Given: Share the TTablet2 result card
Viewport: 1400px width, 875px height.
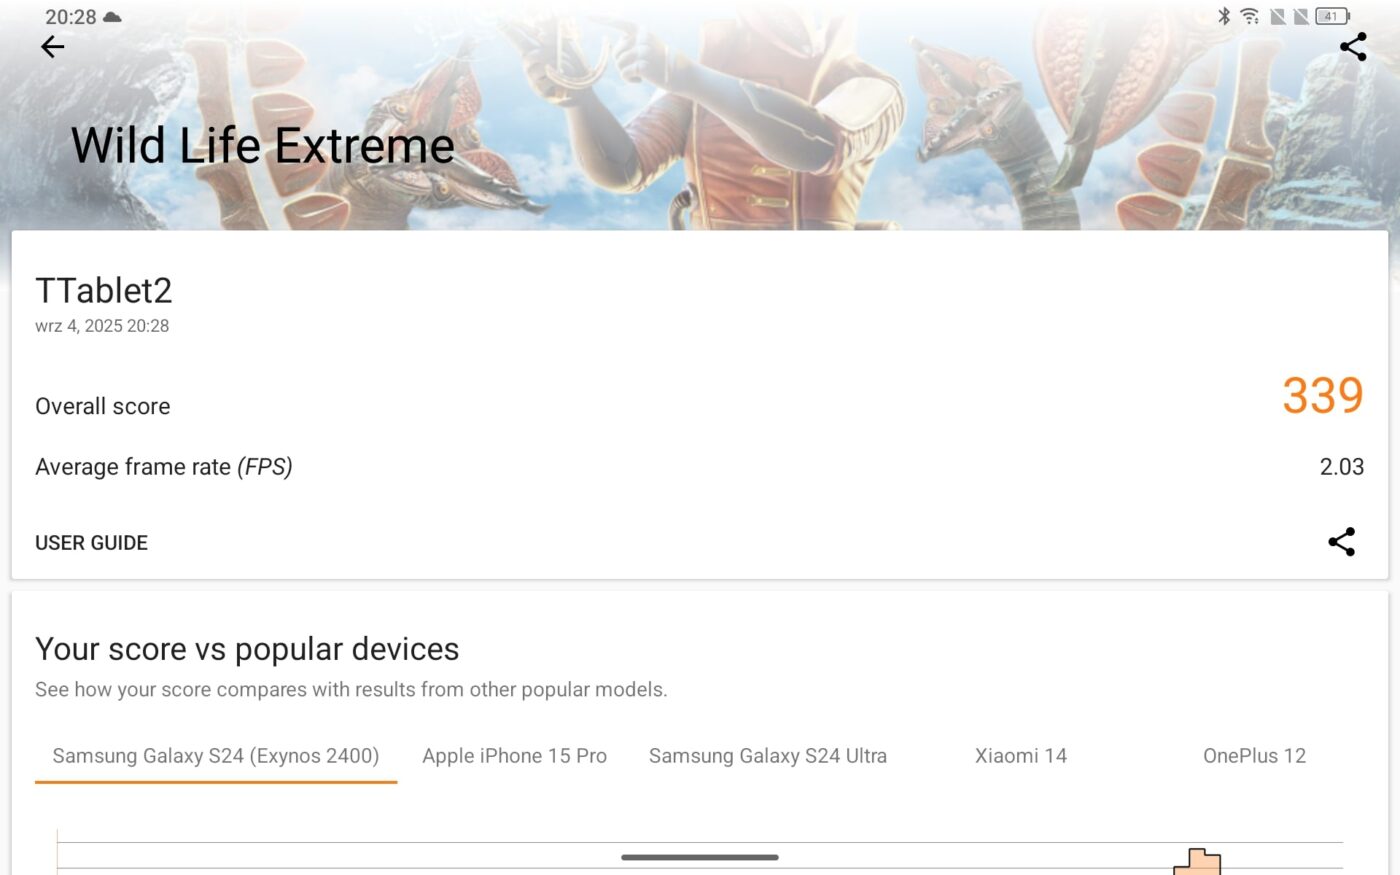Looking at the screenshot, I should point(1341,542).
